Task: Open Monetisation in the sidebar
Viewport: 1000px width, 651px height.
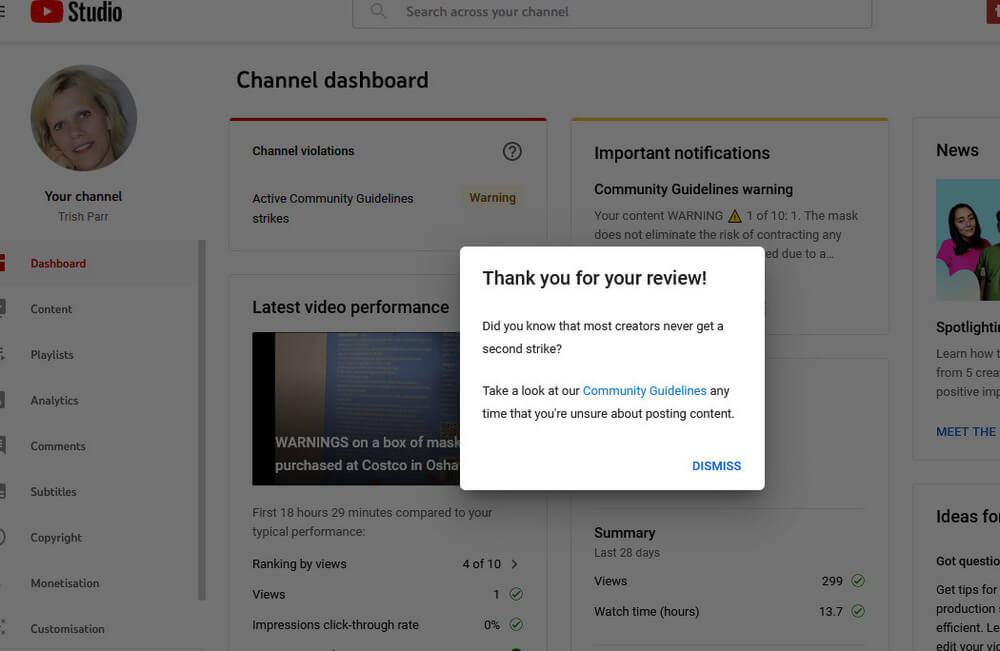Action: (64, 583)
